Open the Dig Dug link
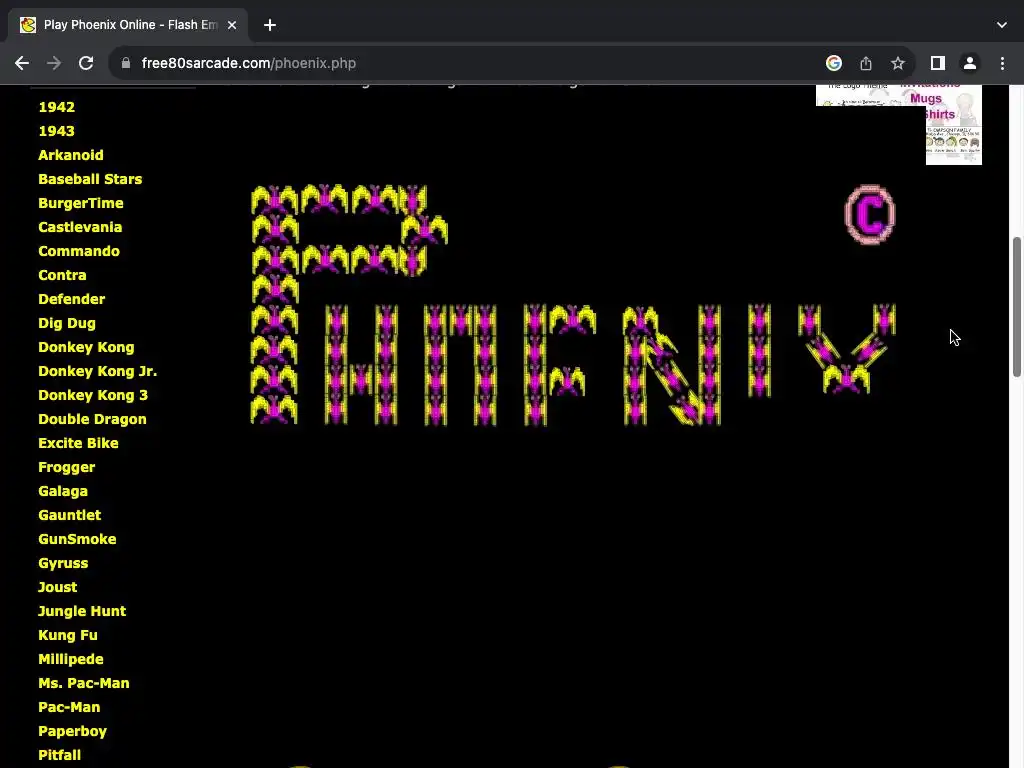1024x768 pixels. point(67,323)
